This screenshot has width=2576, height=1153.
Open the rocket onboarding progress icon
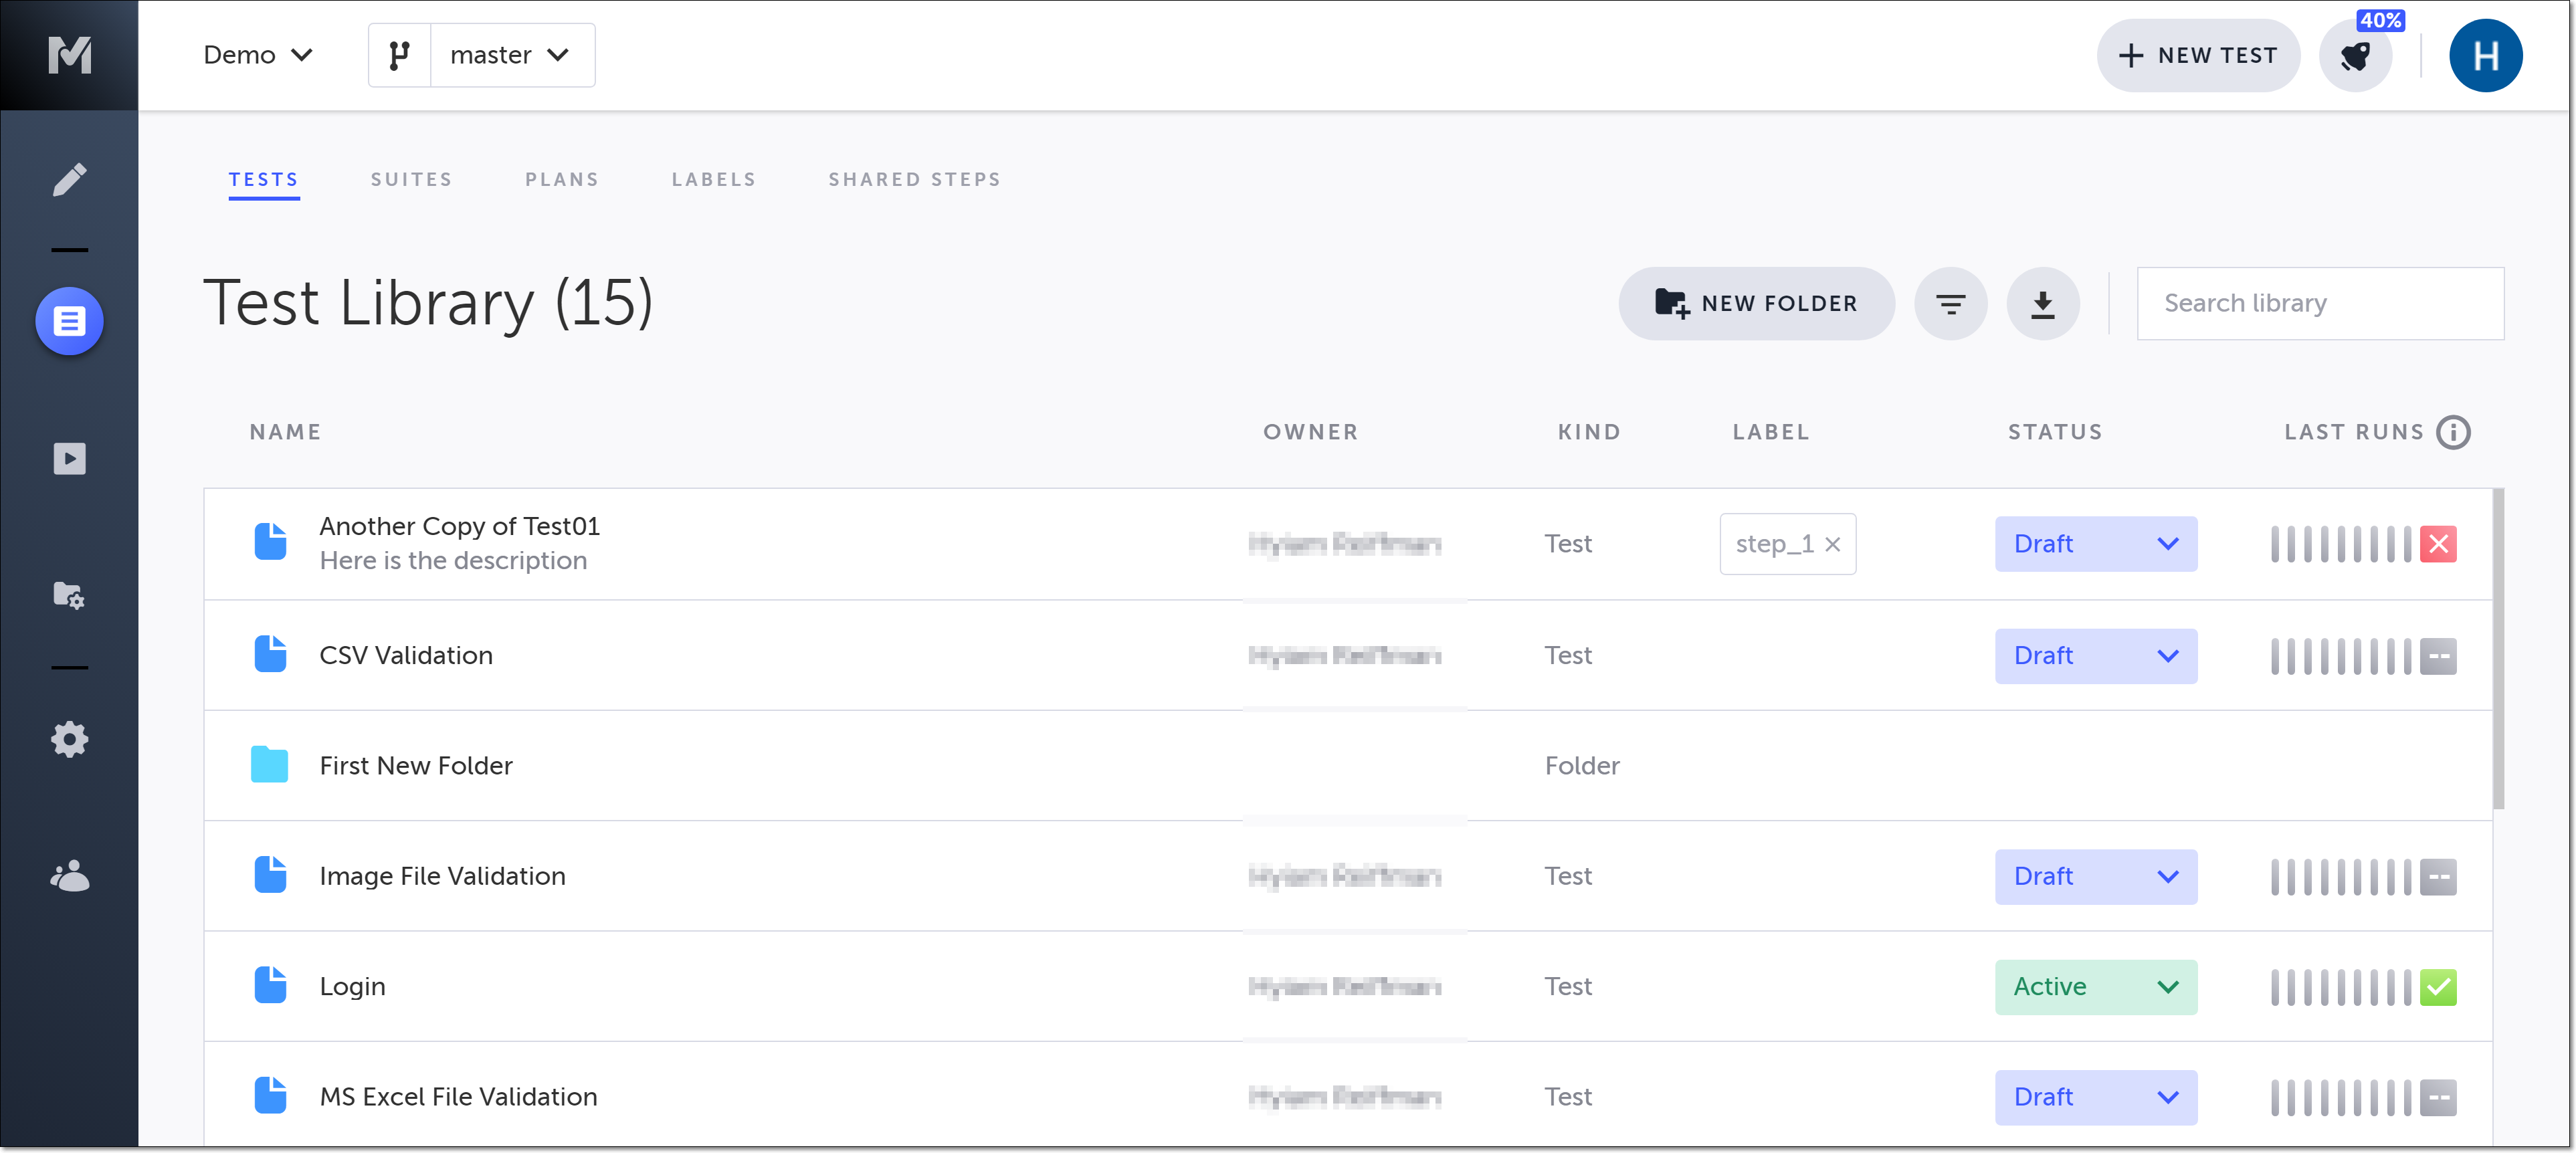click(x=2355, y=56)
